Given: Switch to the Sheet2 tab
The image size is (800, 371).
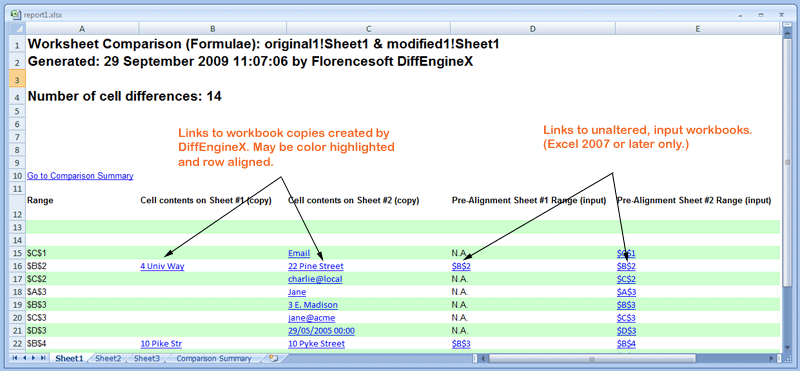Looking at the screenshot, I should pyautogui.click(x=108, y=358).
